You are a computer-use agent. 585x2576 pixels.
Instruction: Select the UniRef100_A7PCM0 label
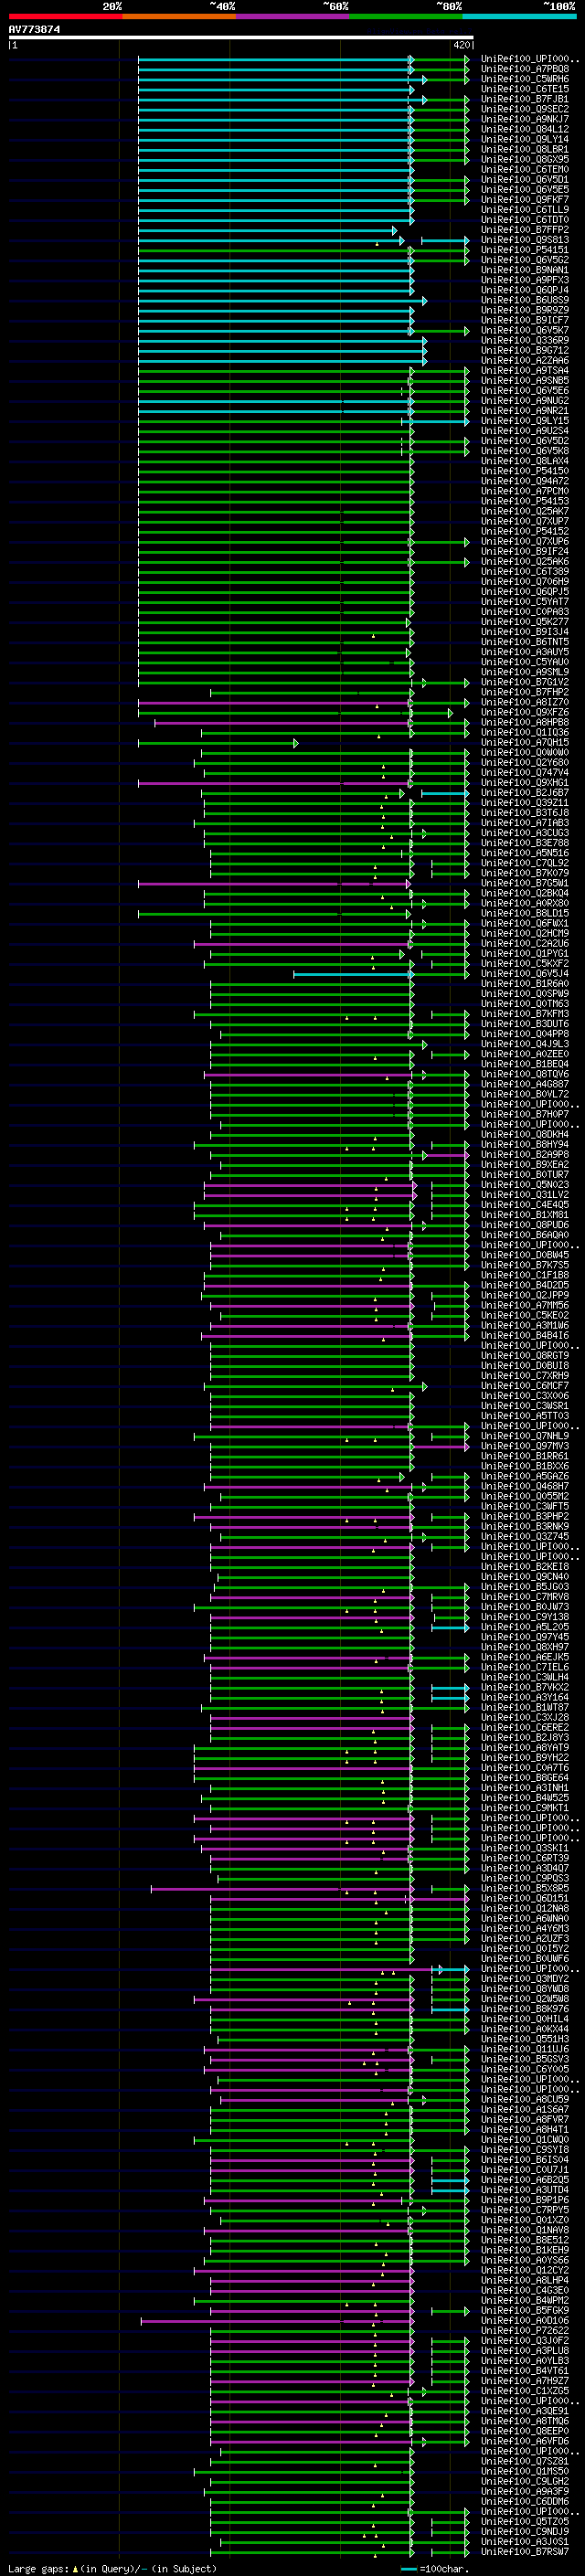pos(525,491)
